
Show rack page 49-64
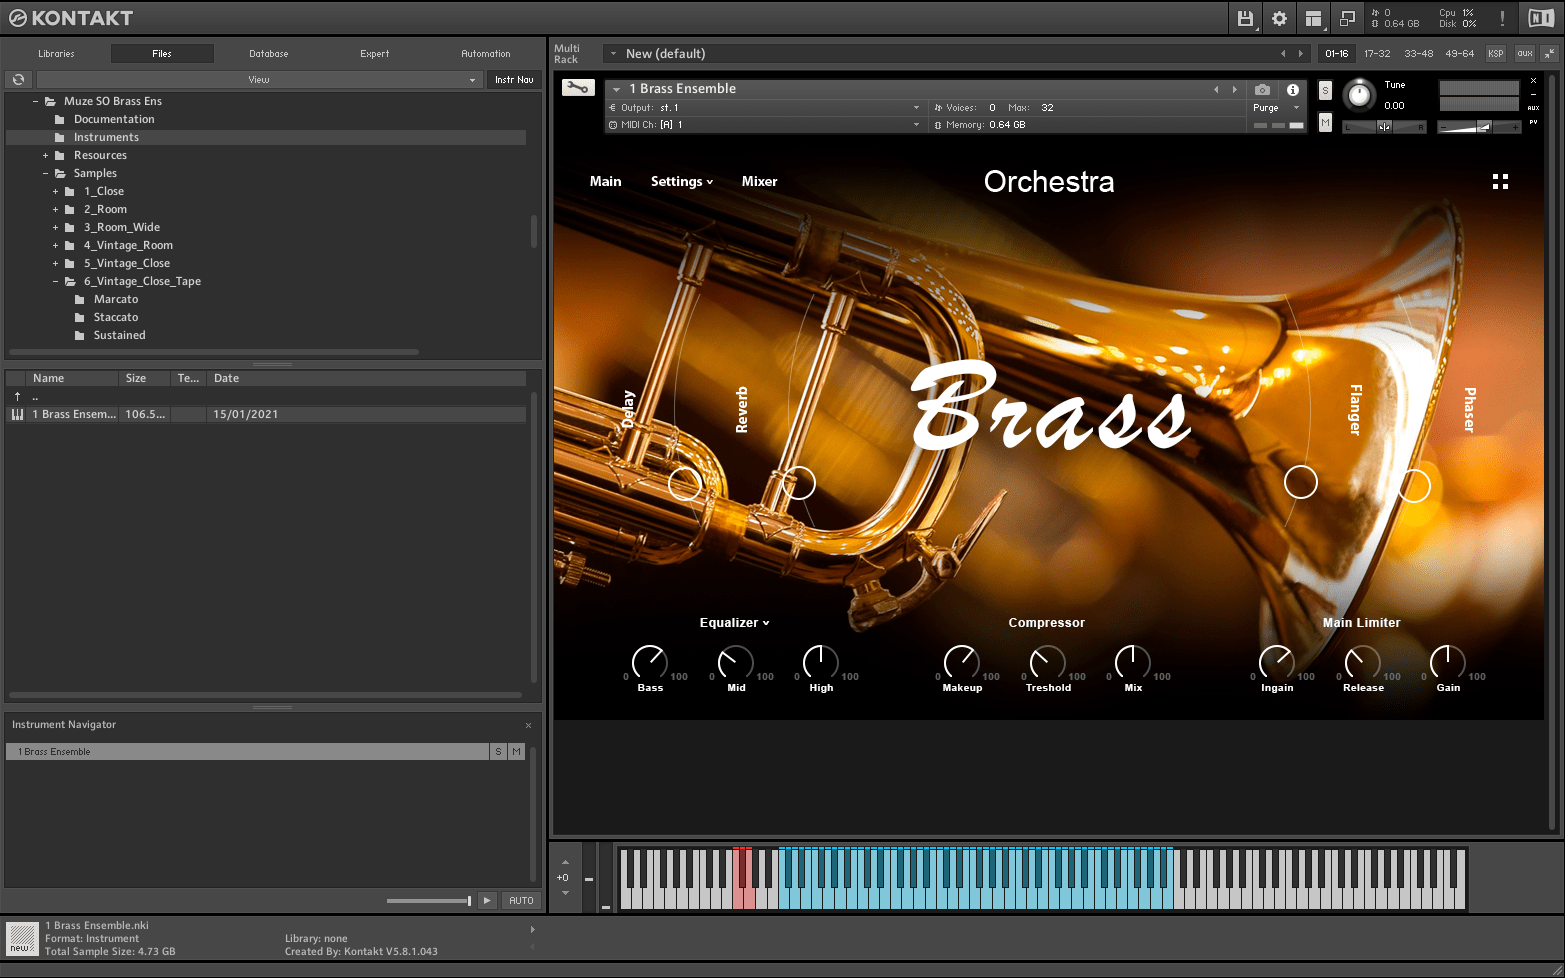(1459, 54)
